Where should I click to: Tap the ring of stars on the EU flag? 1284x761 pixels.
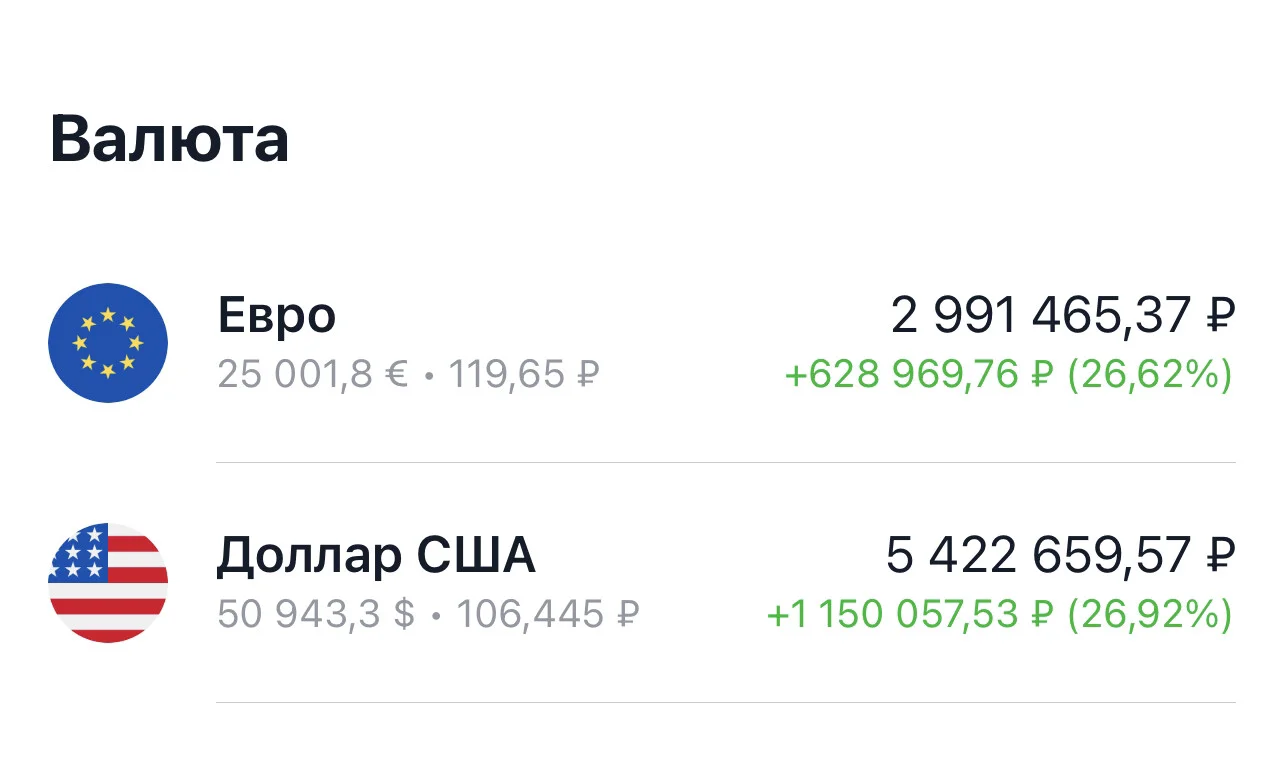108,343
